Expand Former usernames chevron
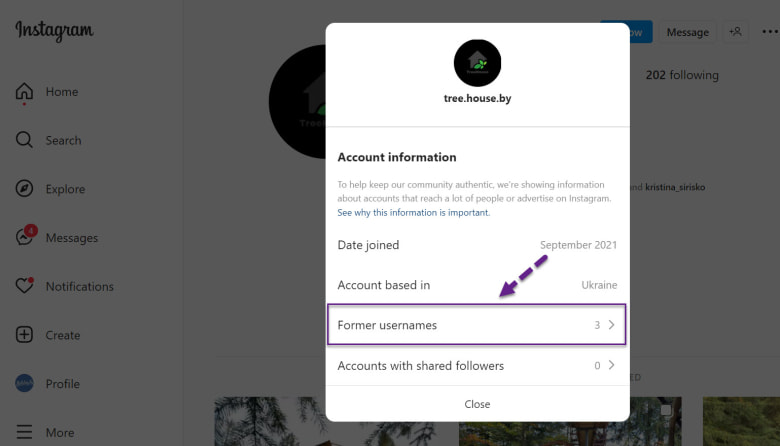780x446 pixels. coord(611,325)
